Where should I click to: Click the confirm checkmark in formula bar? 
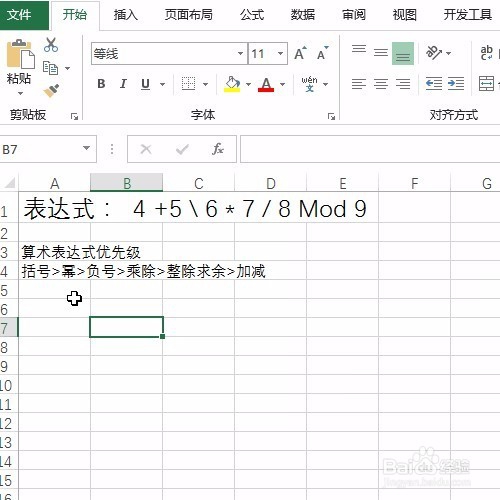(182, 149)
